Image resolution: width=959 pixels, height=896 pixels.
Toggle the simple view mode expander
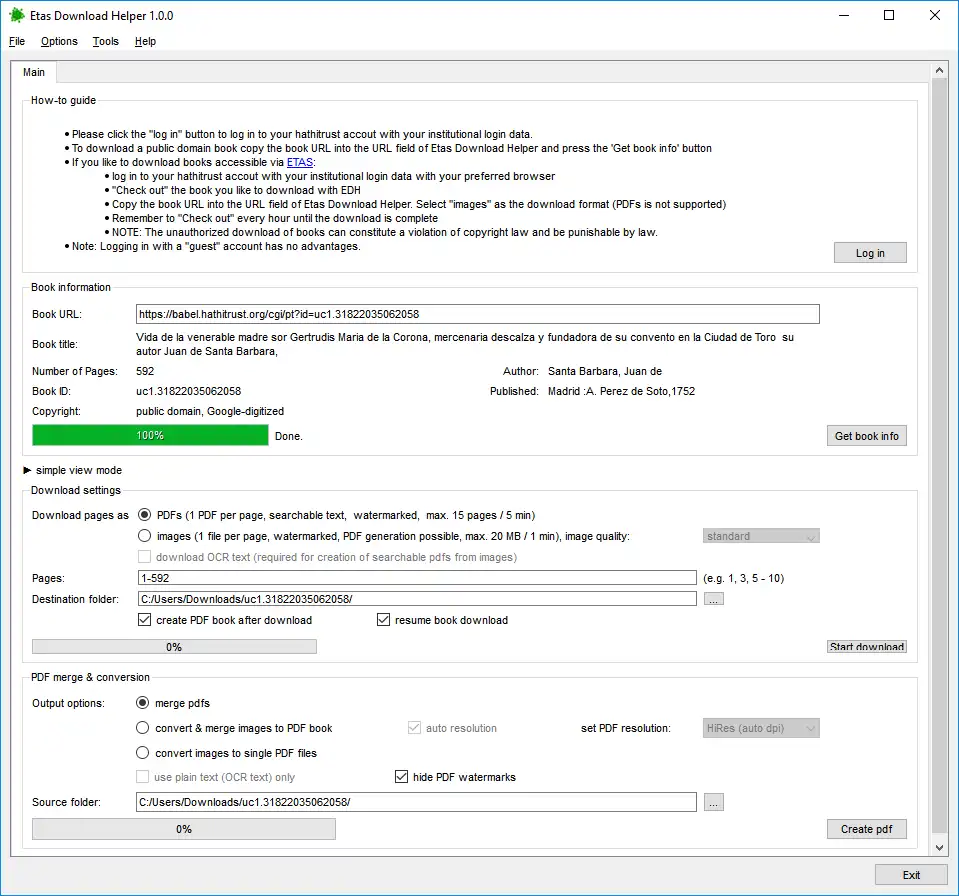pyautogui.click(x=27, y=470)
